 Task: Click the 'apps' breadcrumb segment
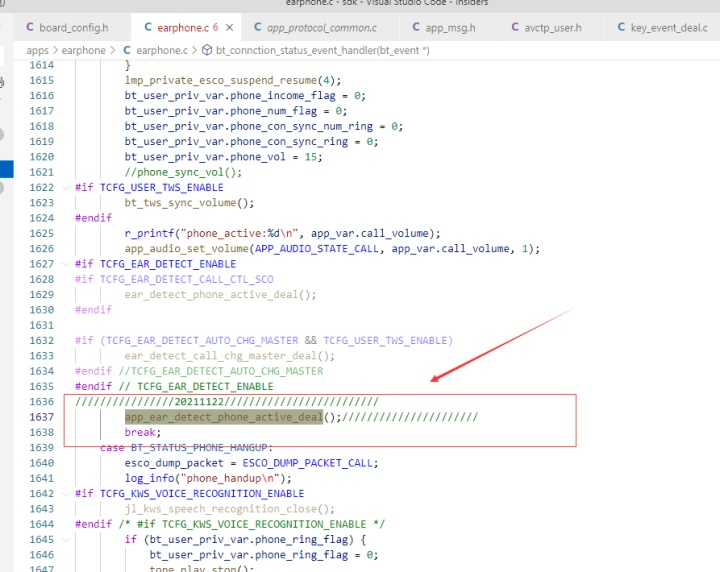pos(37,50)
